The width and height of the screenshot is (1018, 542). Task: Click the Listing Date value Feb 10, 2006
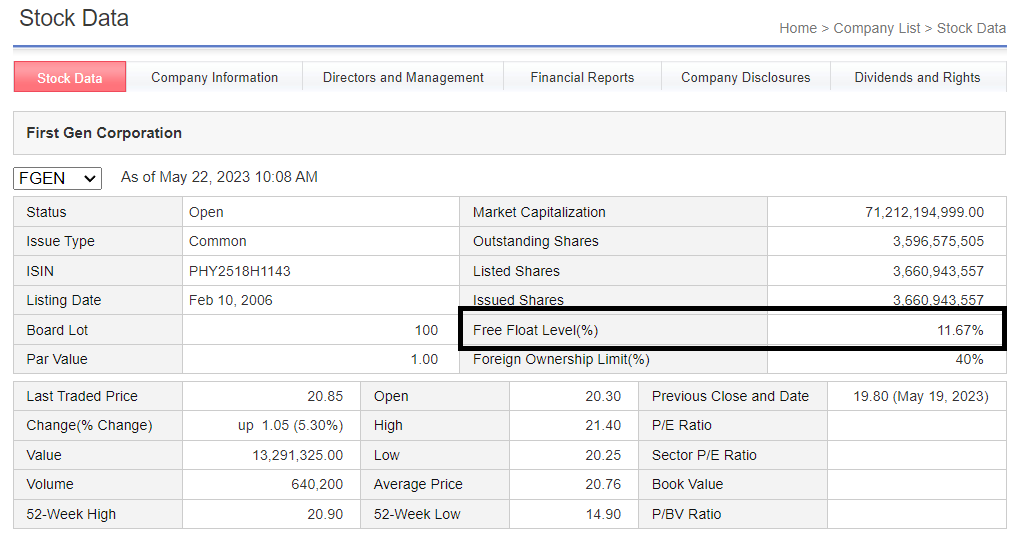[230, 301]
